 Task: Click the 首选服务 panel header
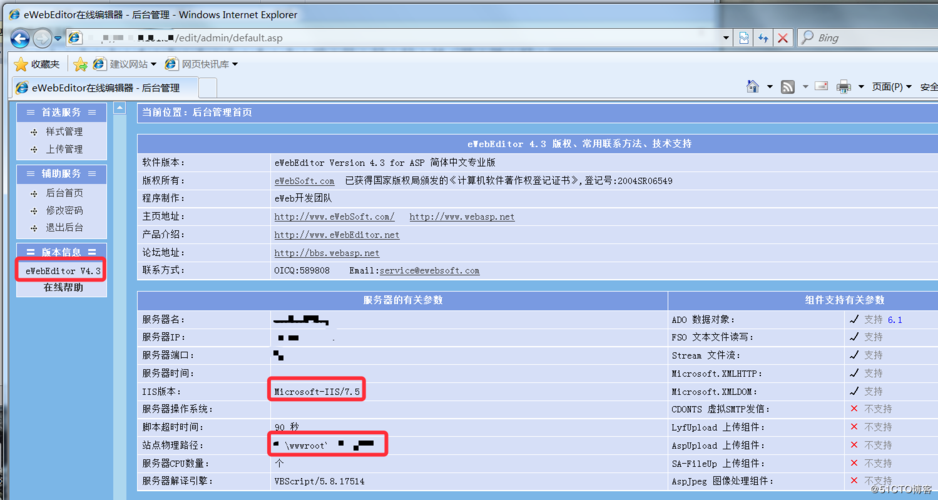62,112
